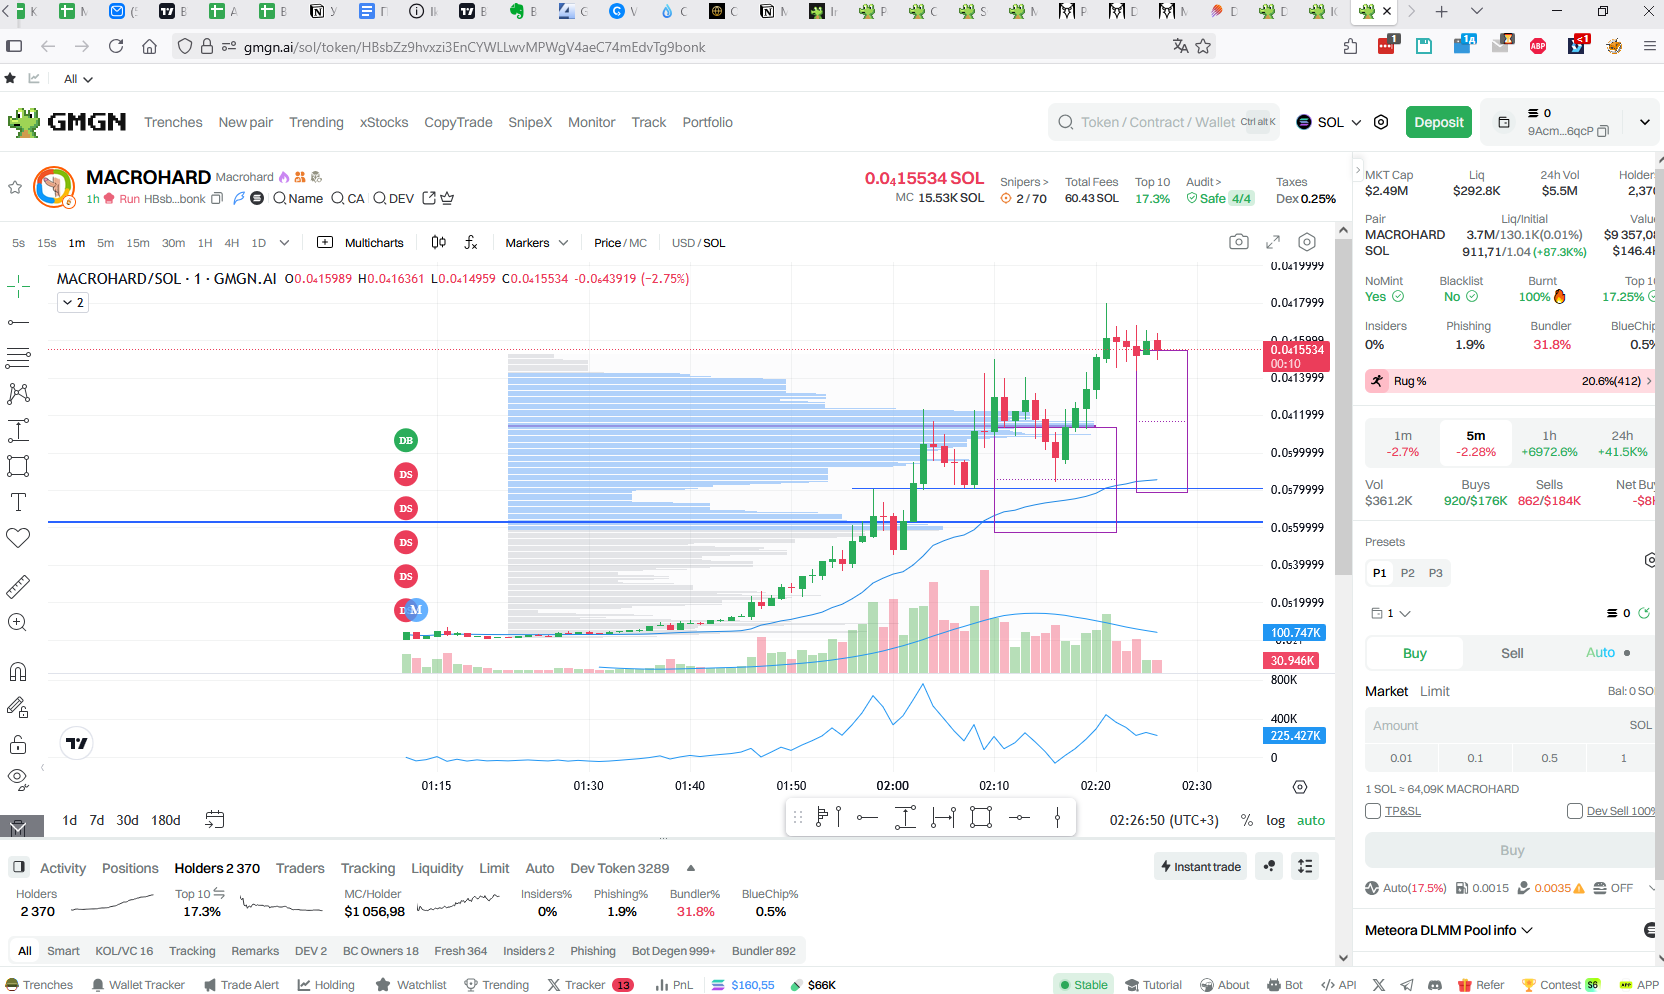Search in Token / Contract / Wallet field
The image size is (1664, 994).
point(1164,122)
